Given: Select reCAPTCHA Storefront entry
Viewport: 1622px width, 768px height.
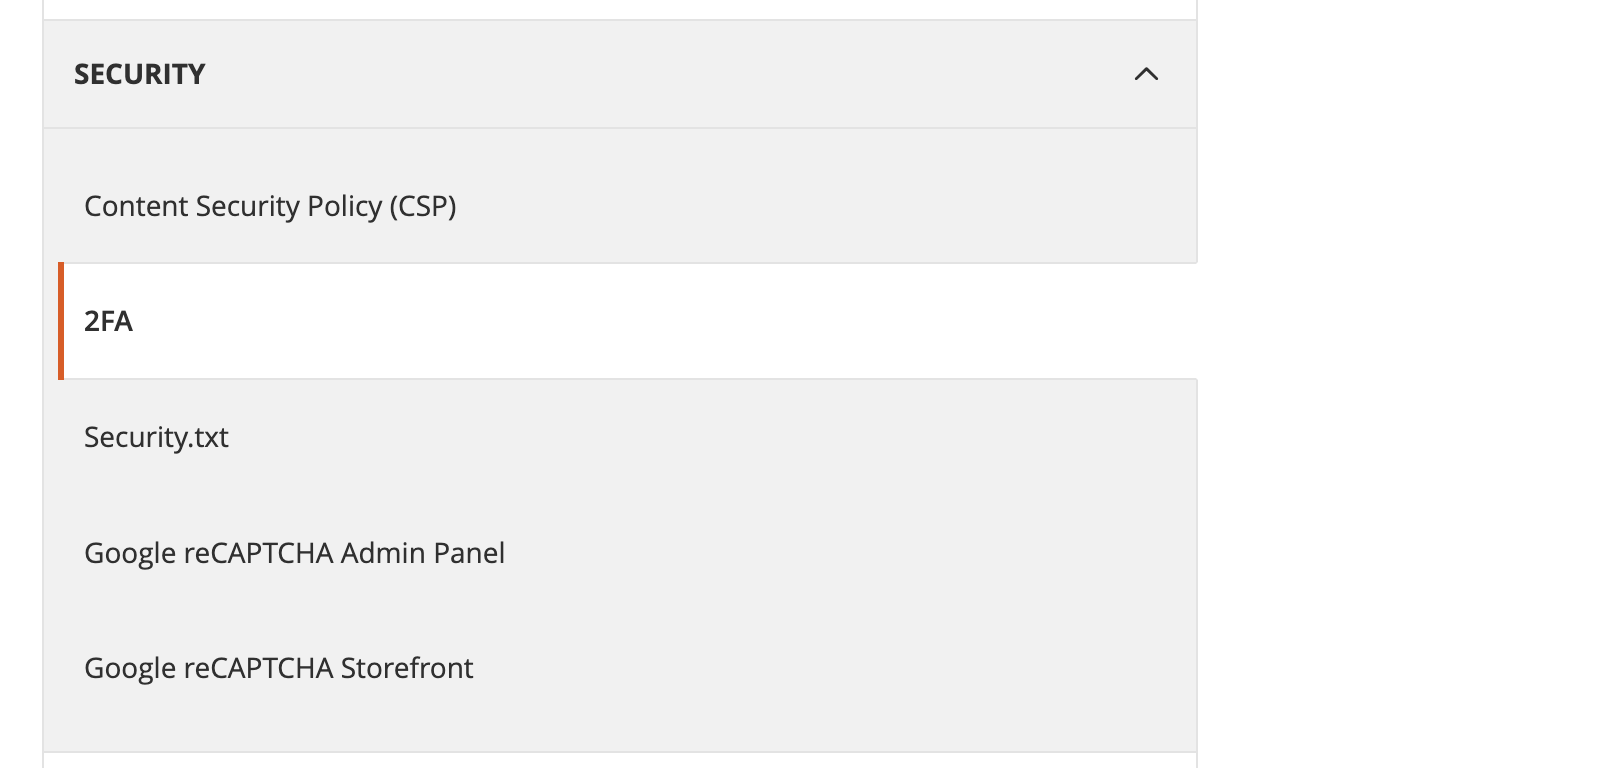Looking at the screenshot, I should [x=278, y=668].
